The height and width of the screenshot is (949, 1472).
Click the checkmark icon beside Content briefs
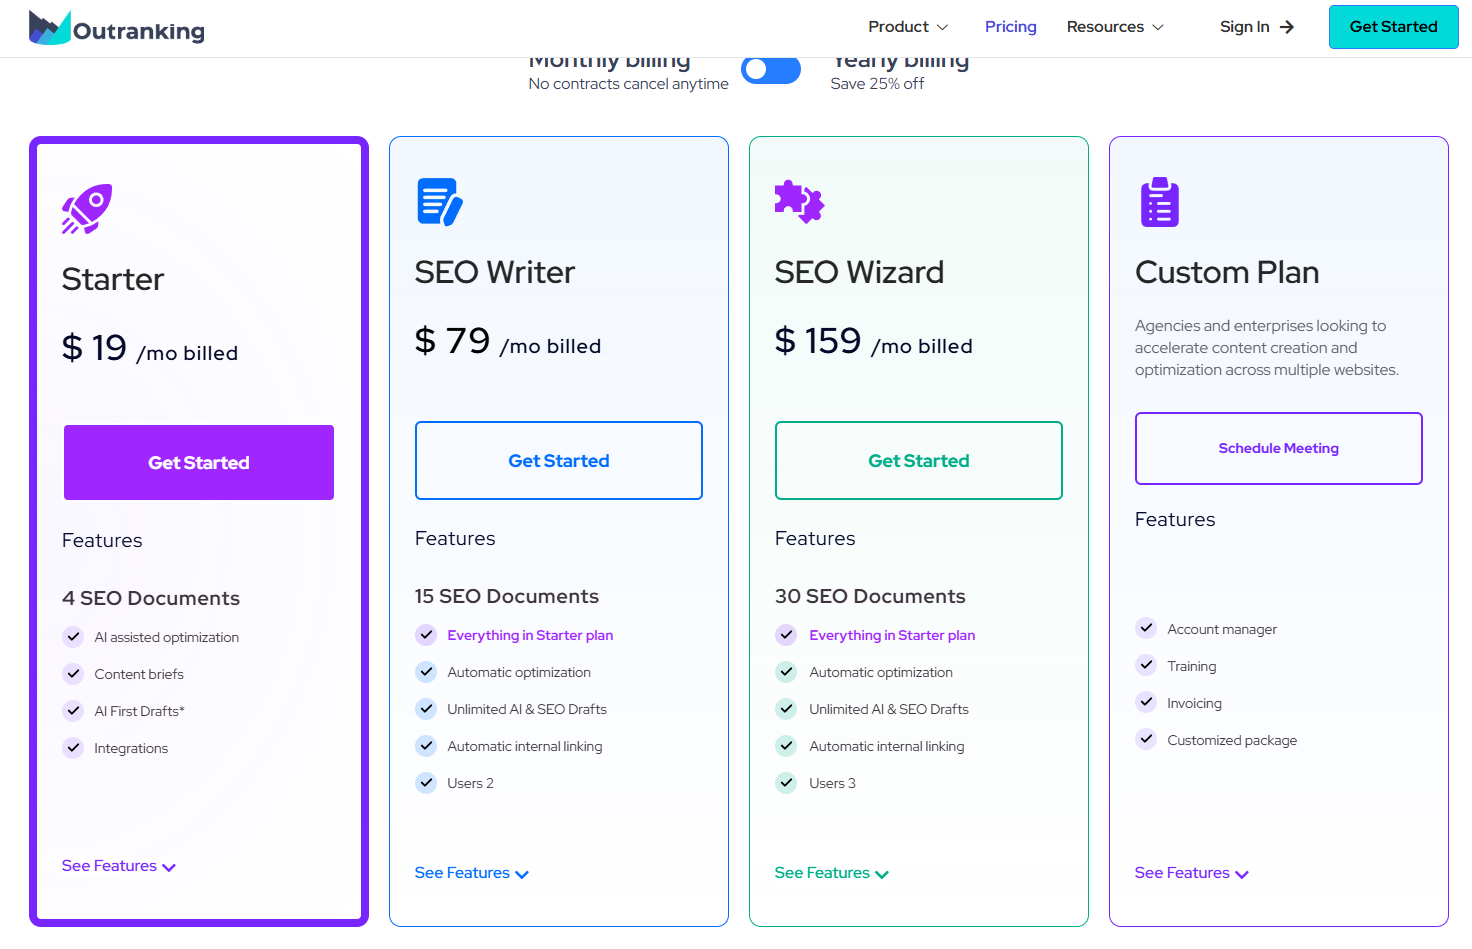(x=73, y=674)
